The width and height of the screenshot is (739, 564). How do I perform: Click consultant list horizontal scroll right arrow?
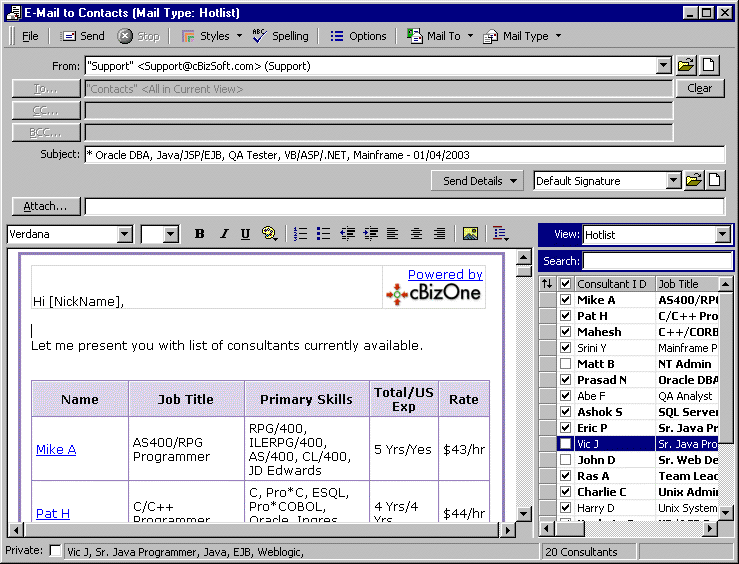pyautogui.click(x=710, y=529)
